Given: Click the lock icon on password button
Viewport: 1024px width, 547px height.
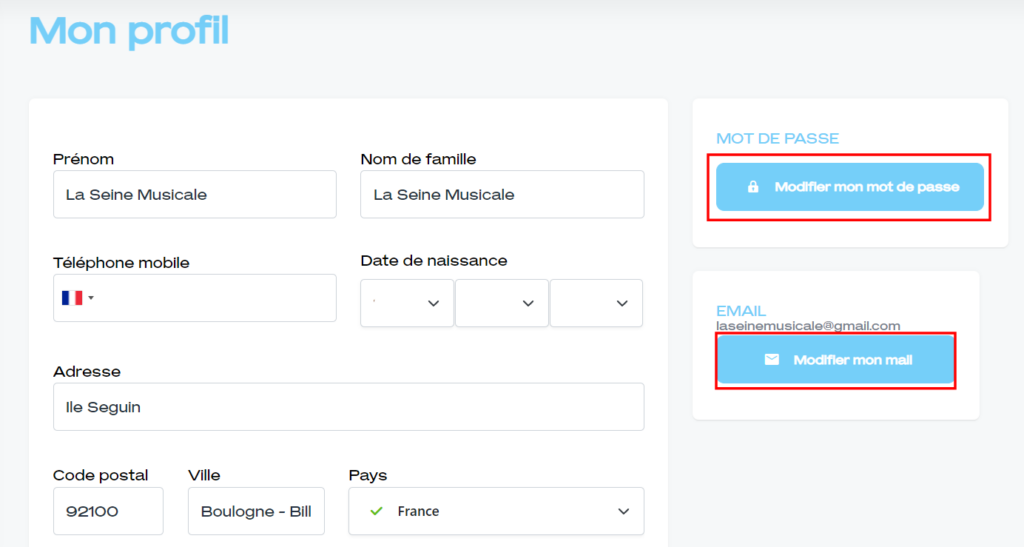Looking at the screenshot, I should [x=753, y=187].
